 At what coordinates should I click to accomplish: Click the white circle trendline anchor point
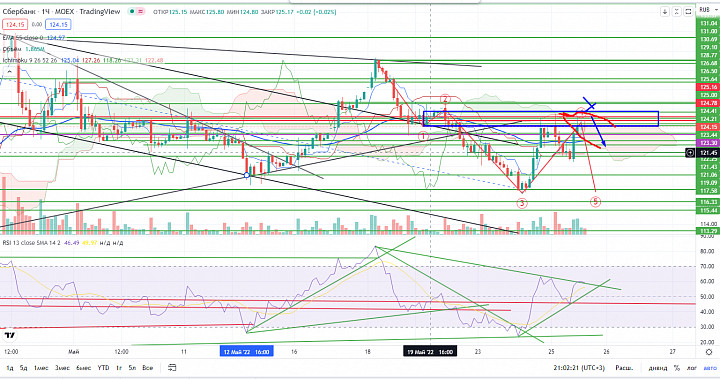[x=247, y=175]
